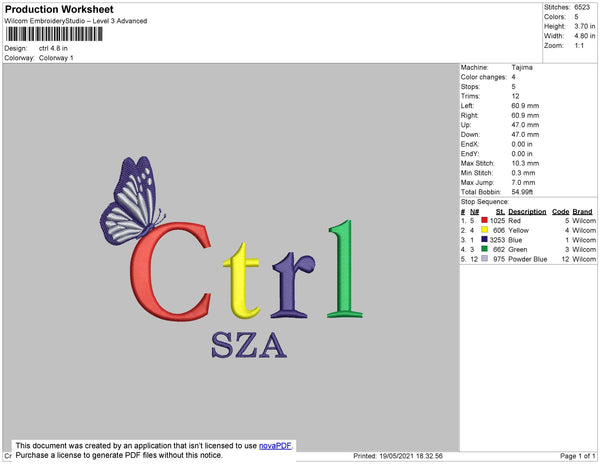Click the red letter C in design
The image size is (600, 464).
tap(170, 272)
